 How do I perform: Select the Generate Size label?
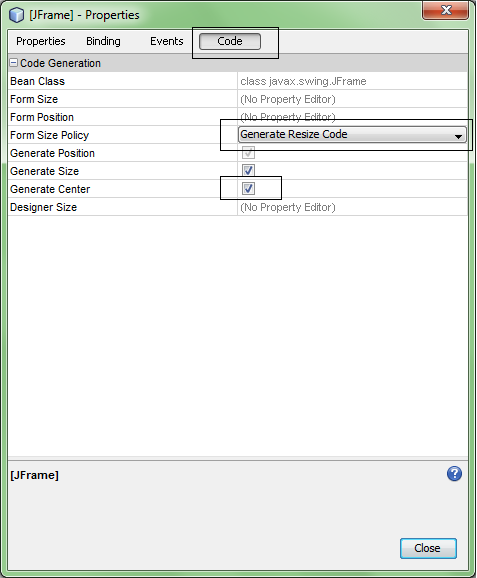[45, 171]
